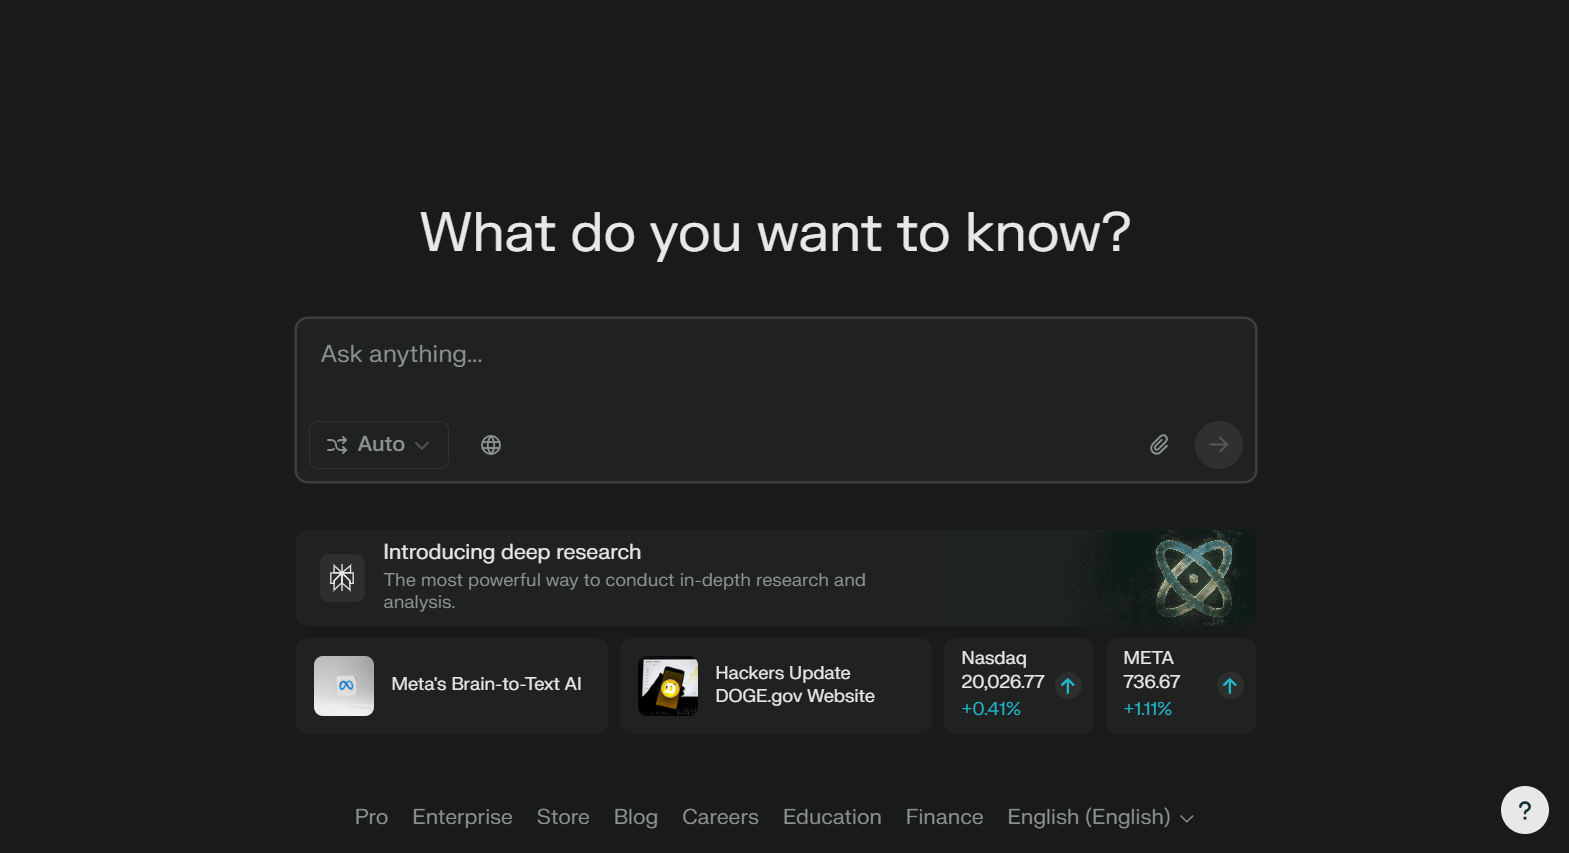
Task: Click the +1.11% META change
Action: click(x=1147, y=709)
